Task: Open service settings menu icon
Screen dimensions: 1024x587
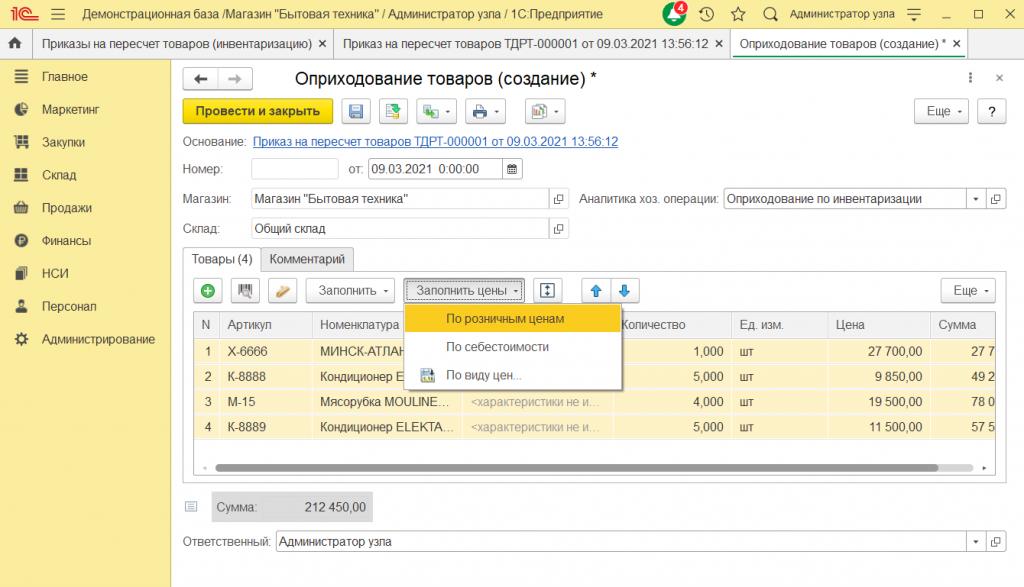Action: [x=914, y=14]
